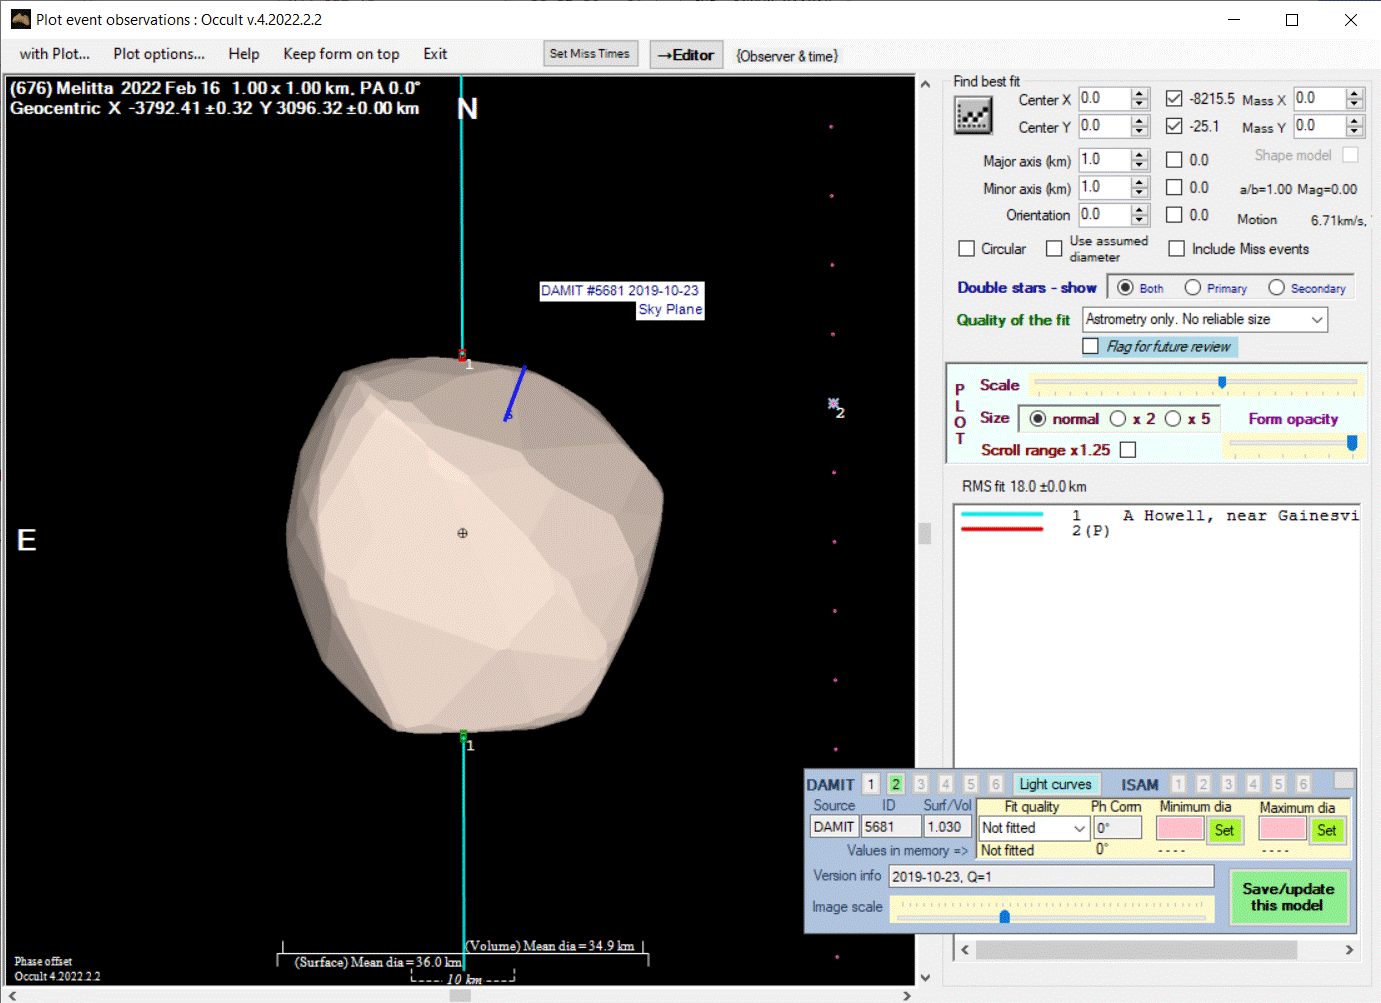1381x1003 pixels.
Task: Click the Find best fit graph icon
Action: click(x=972, y=116)
